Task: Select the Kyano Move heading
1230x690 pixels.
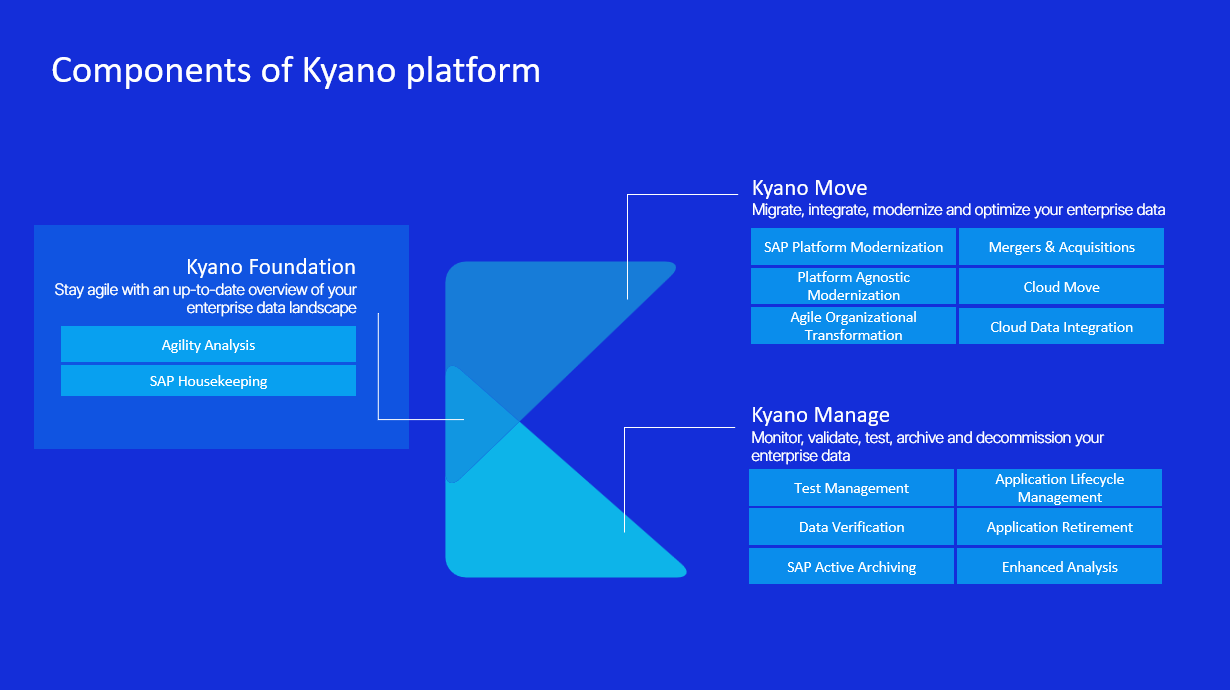Action: click(x=809, y=188)
